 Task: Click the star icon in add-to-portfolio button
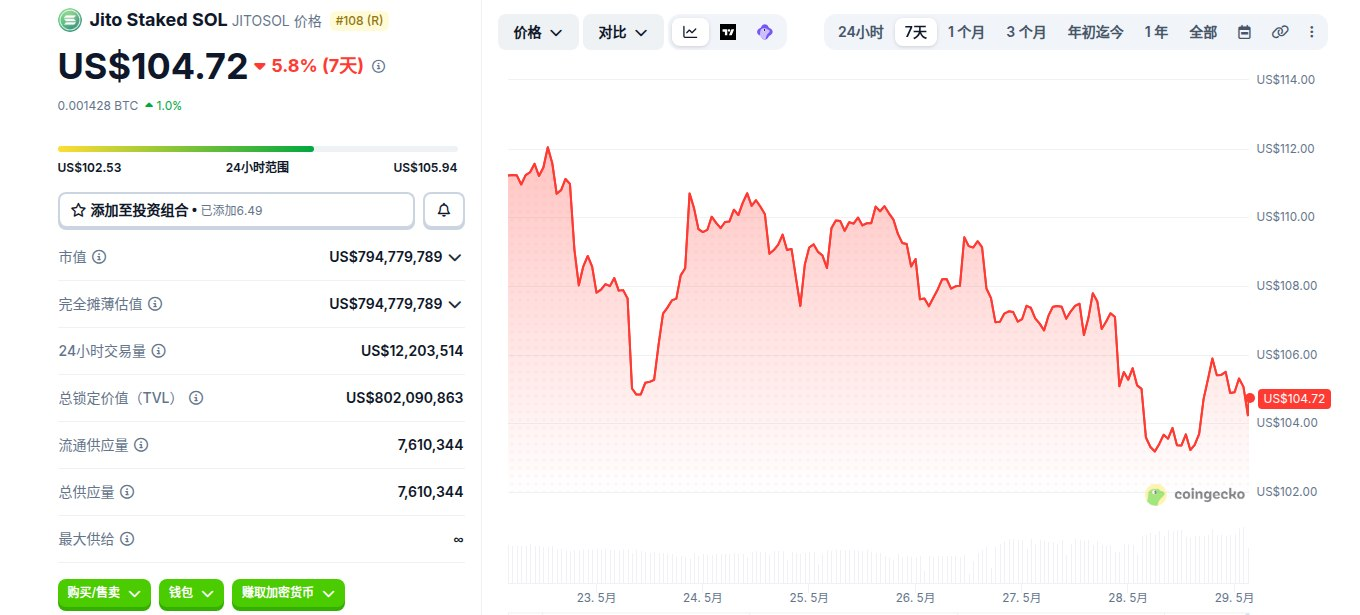point(78,210)
